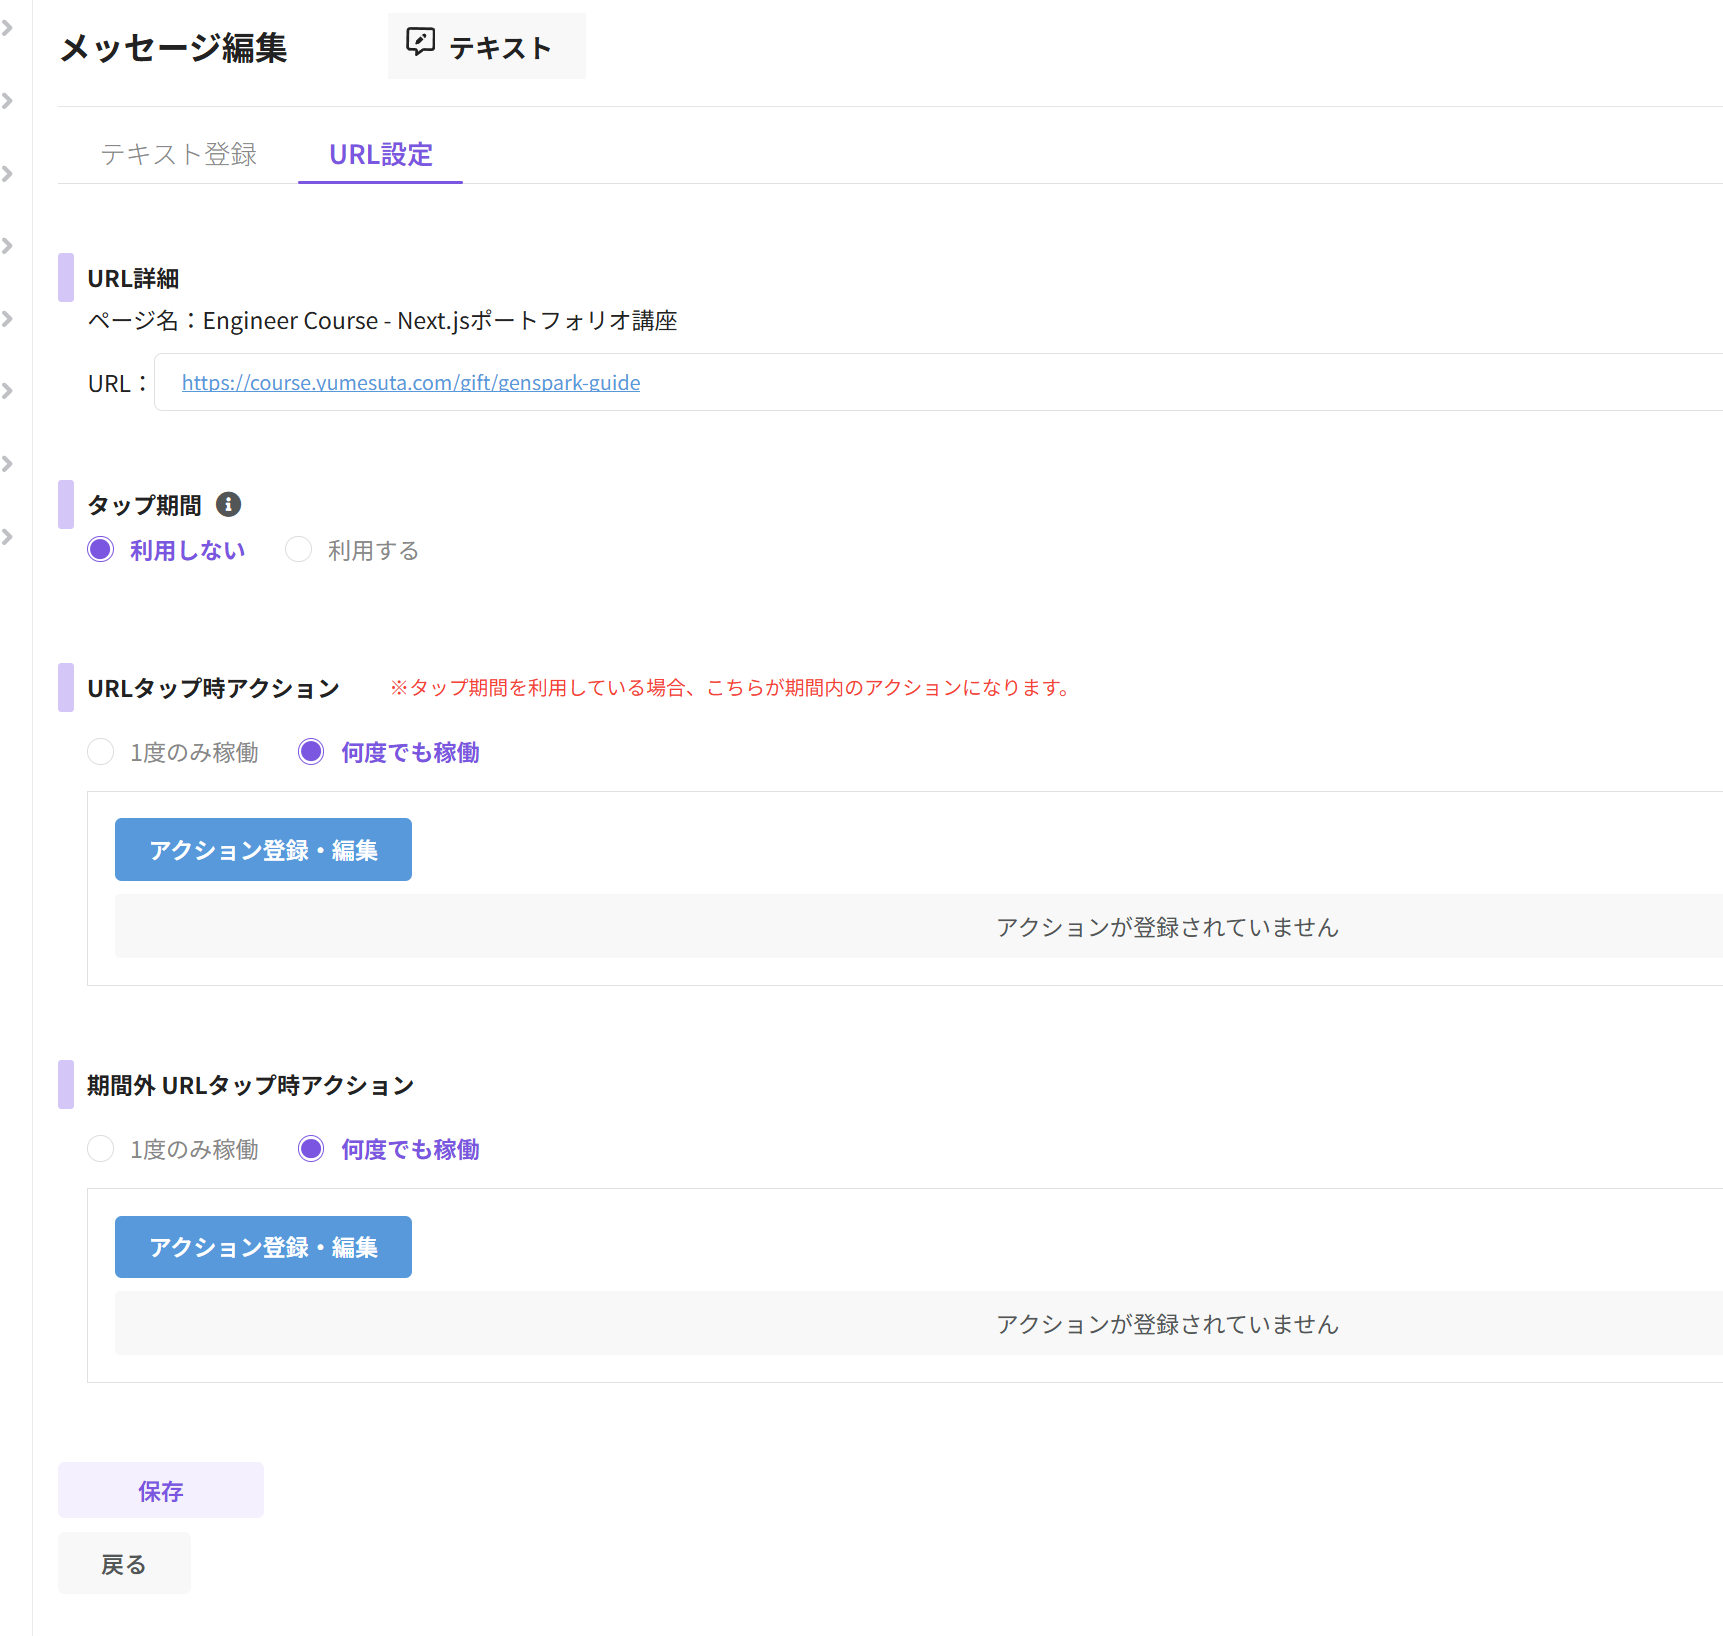Expand the topmost chevron in left sidebar

coord(8,28)
